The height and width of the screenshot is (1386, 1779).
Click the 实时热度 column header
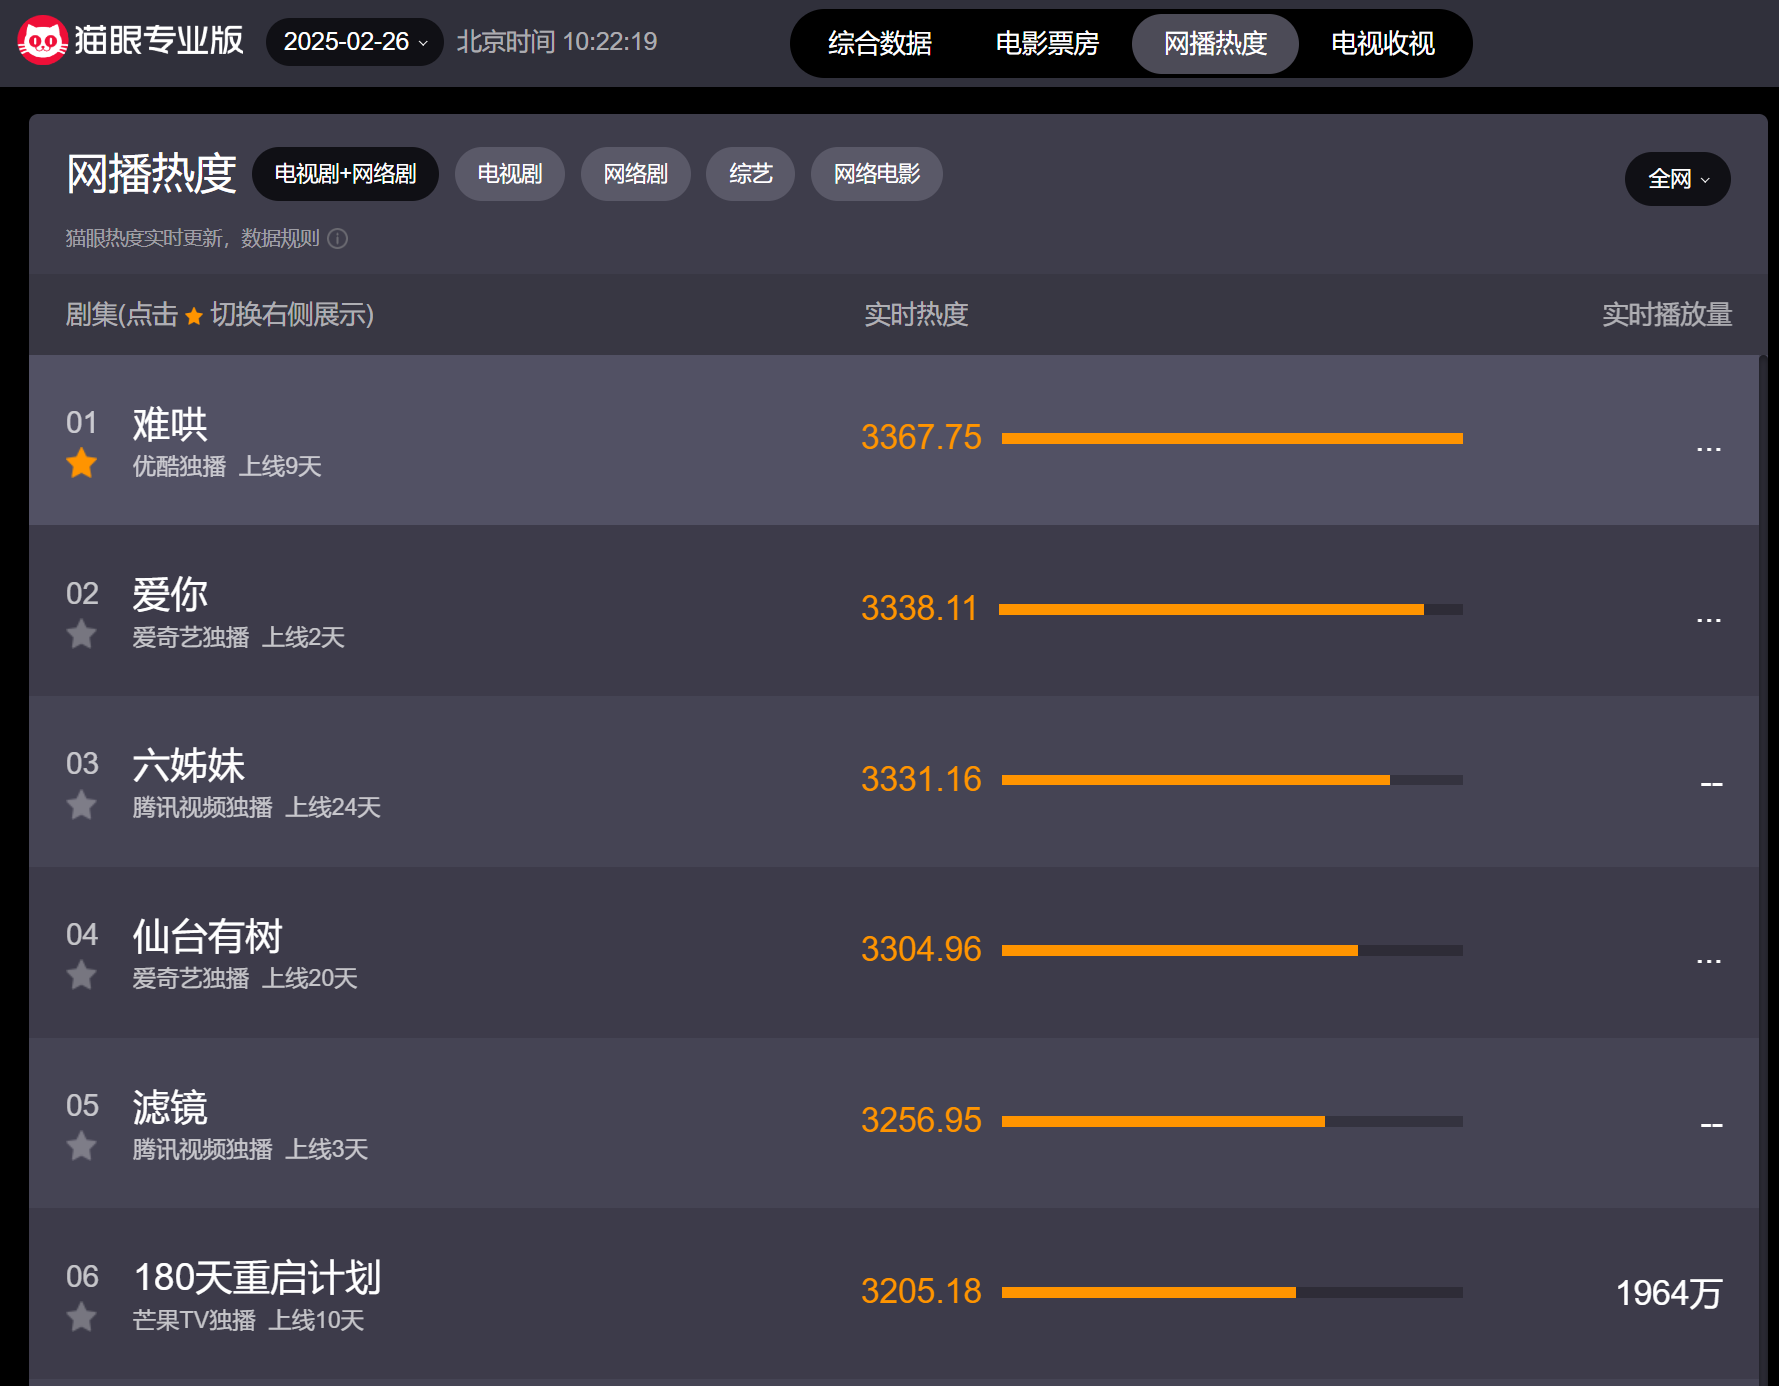tap(916, 314)
